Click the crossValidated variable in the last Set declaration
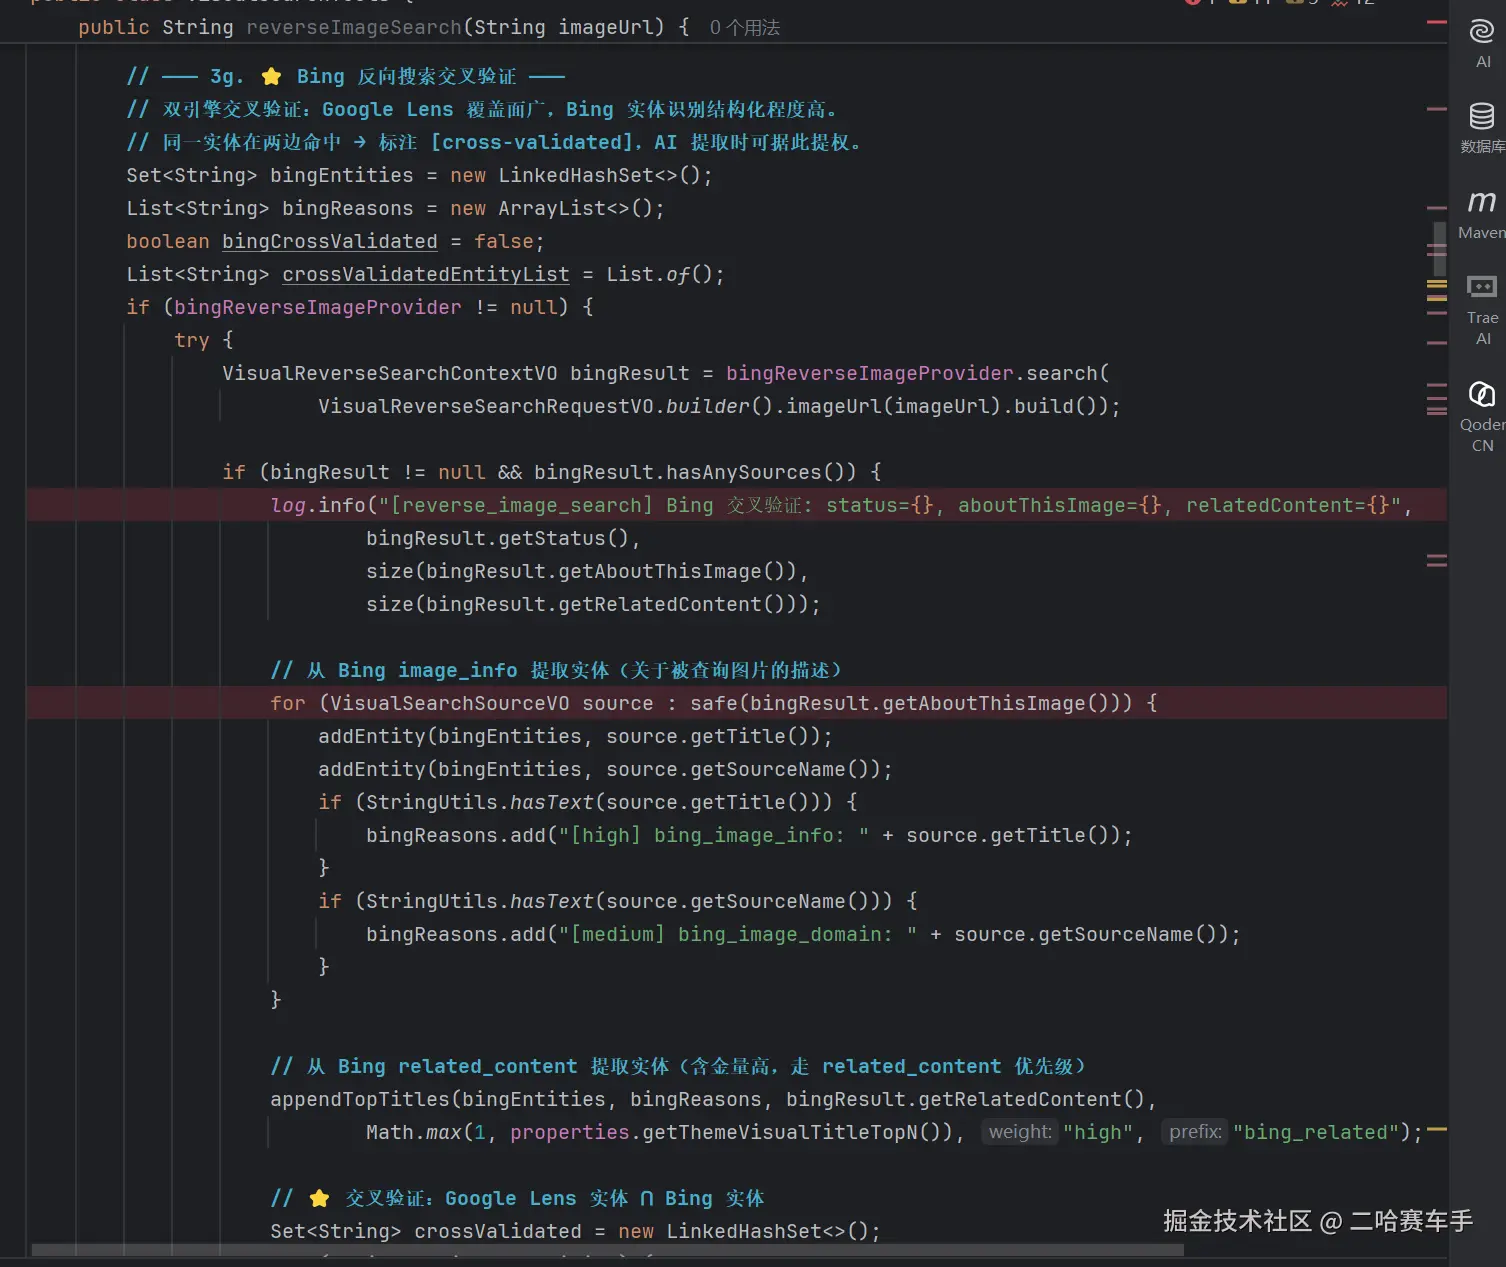The height and width of the screenshot is (1267, 1506). pos(498,1231)
